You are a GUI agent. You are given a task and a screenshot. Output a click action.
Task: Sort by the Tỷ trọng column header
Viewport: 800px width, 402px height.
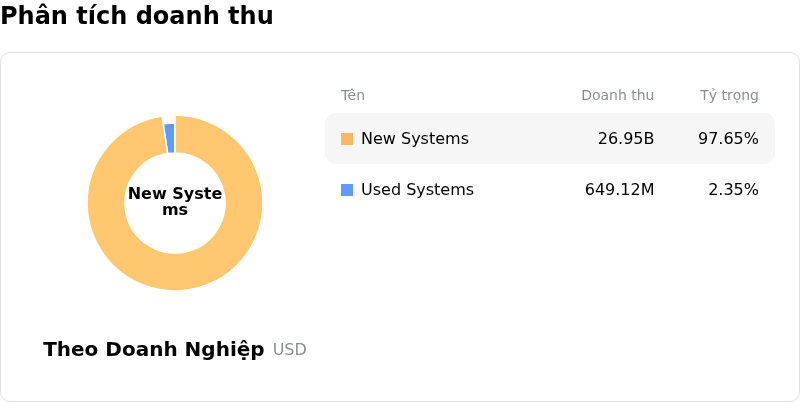click(729, 96)
